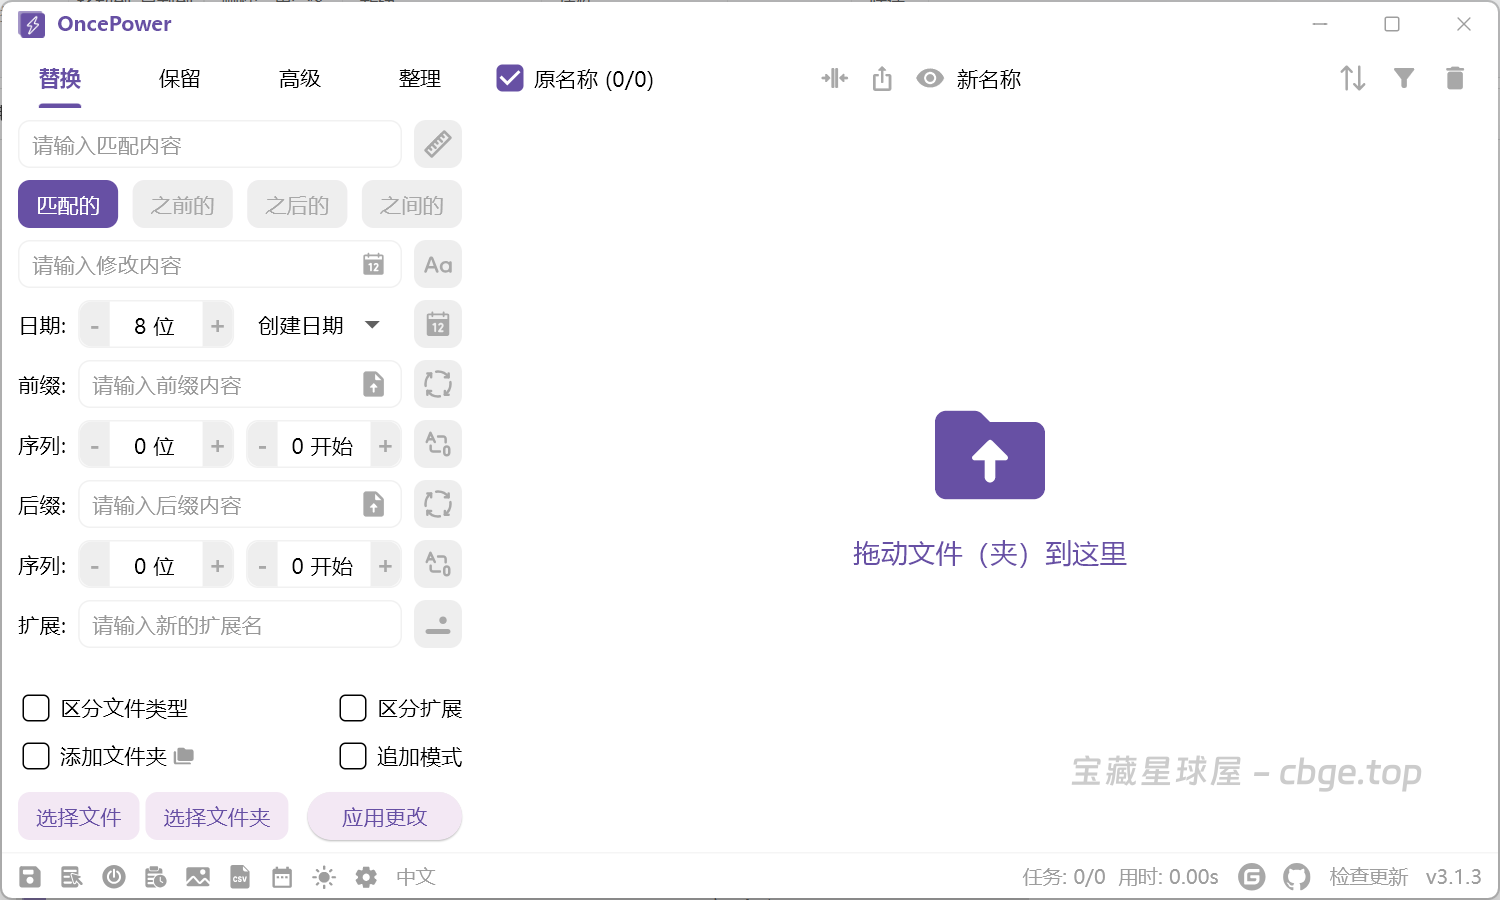The image size is (1500, 900).
Task: Click the picture icon in status bar
Action: click(198, 877)
